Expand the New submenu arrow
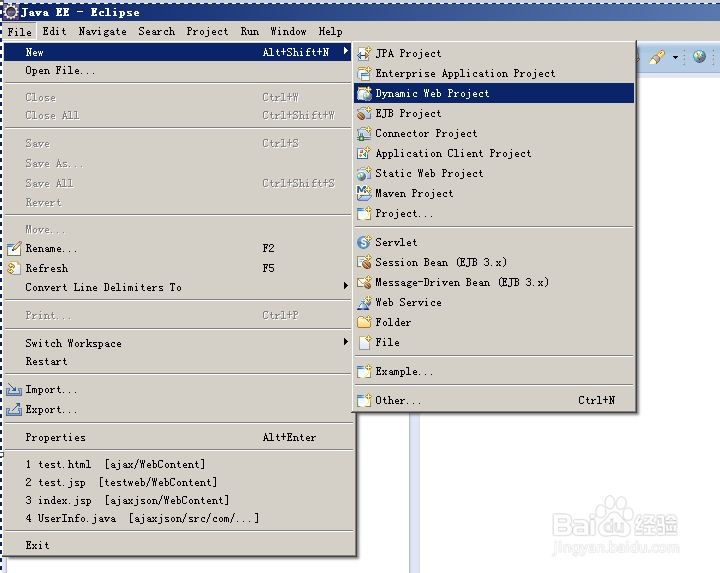The height and width of the screenshot is (573, 720). 346,51
